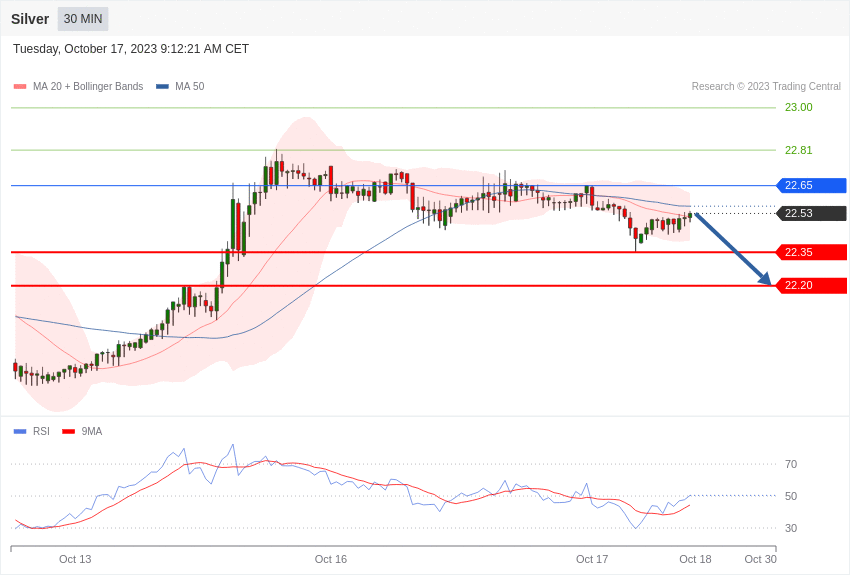
Task: Click the 30 MIN timeframe badge
Action: tap(83, 19)
